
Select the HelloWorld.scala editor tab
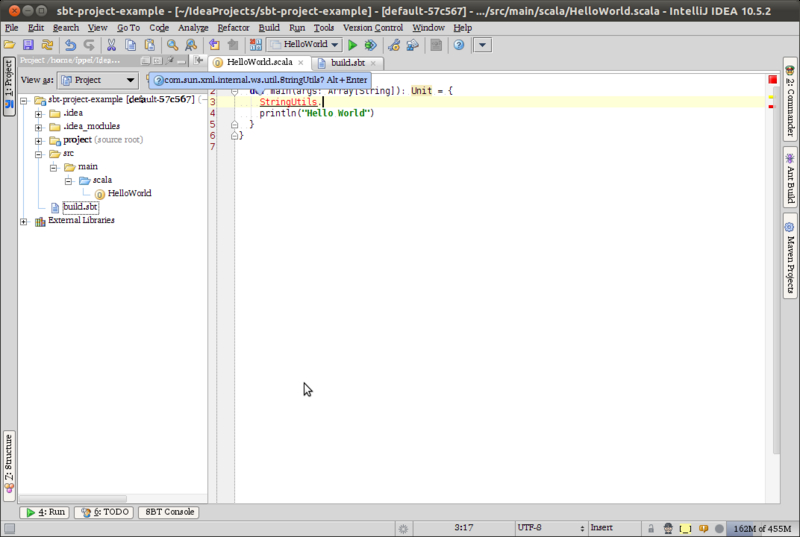click(x=259, y=62)
